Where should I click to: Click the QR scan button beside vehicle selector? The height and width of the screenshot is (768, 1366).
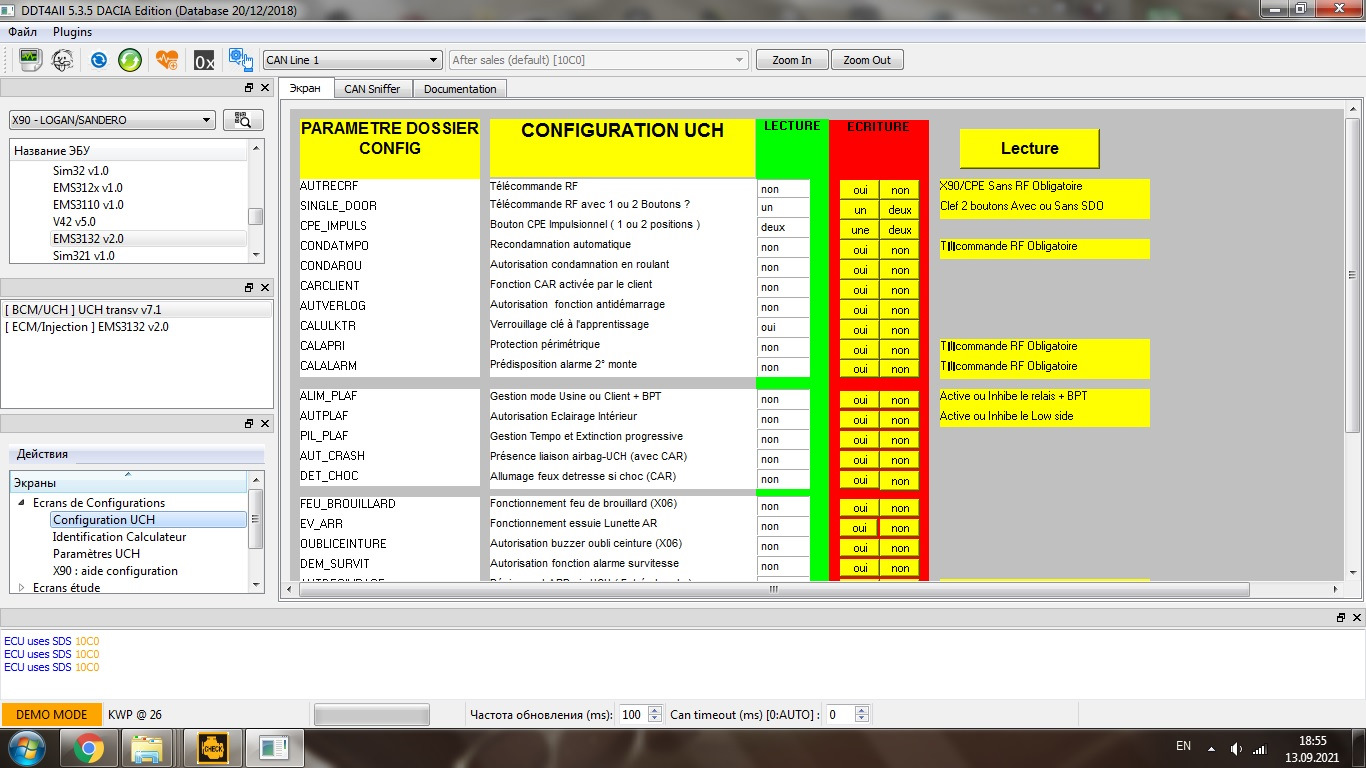pos(243,120)
